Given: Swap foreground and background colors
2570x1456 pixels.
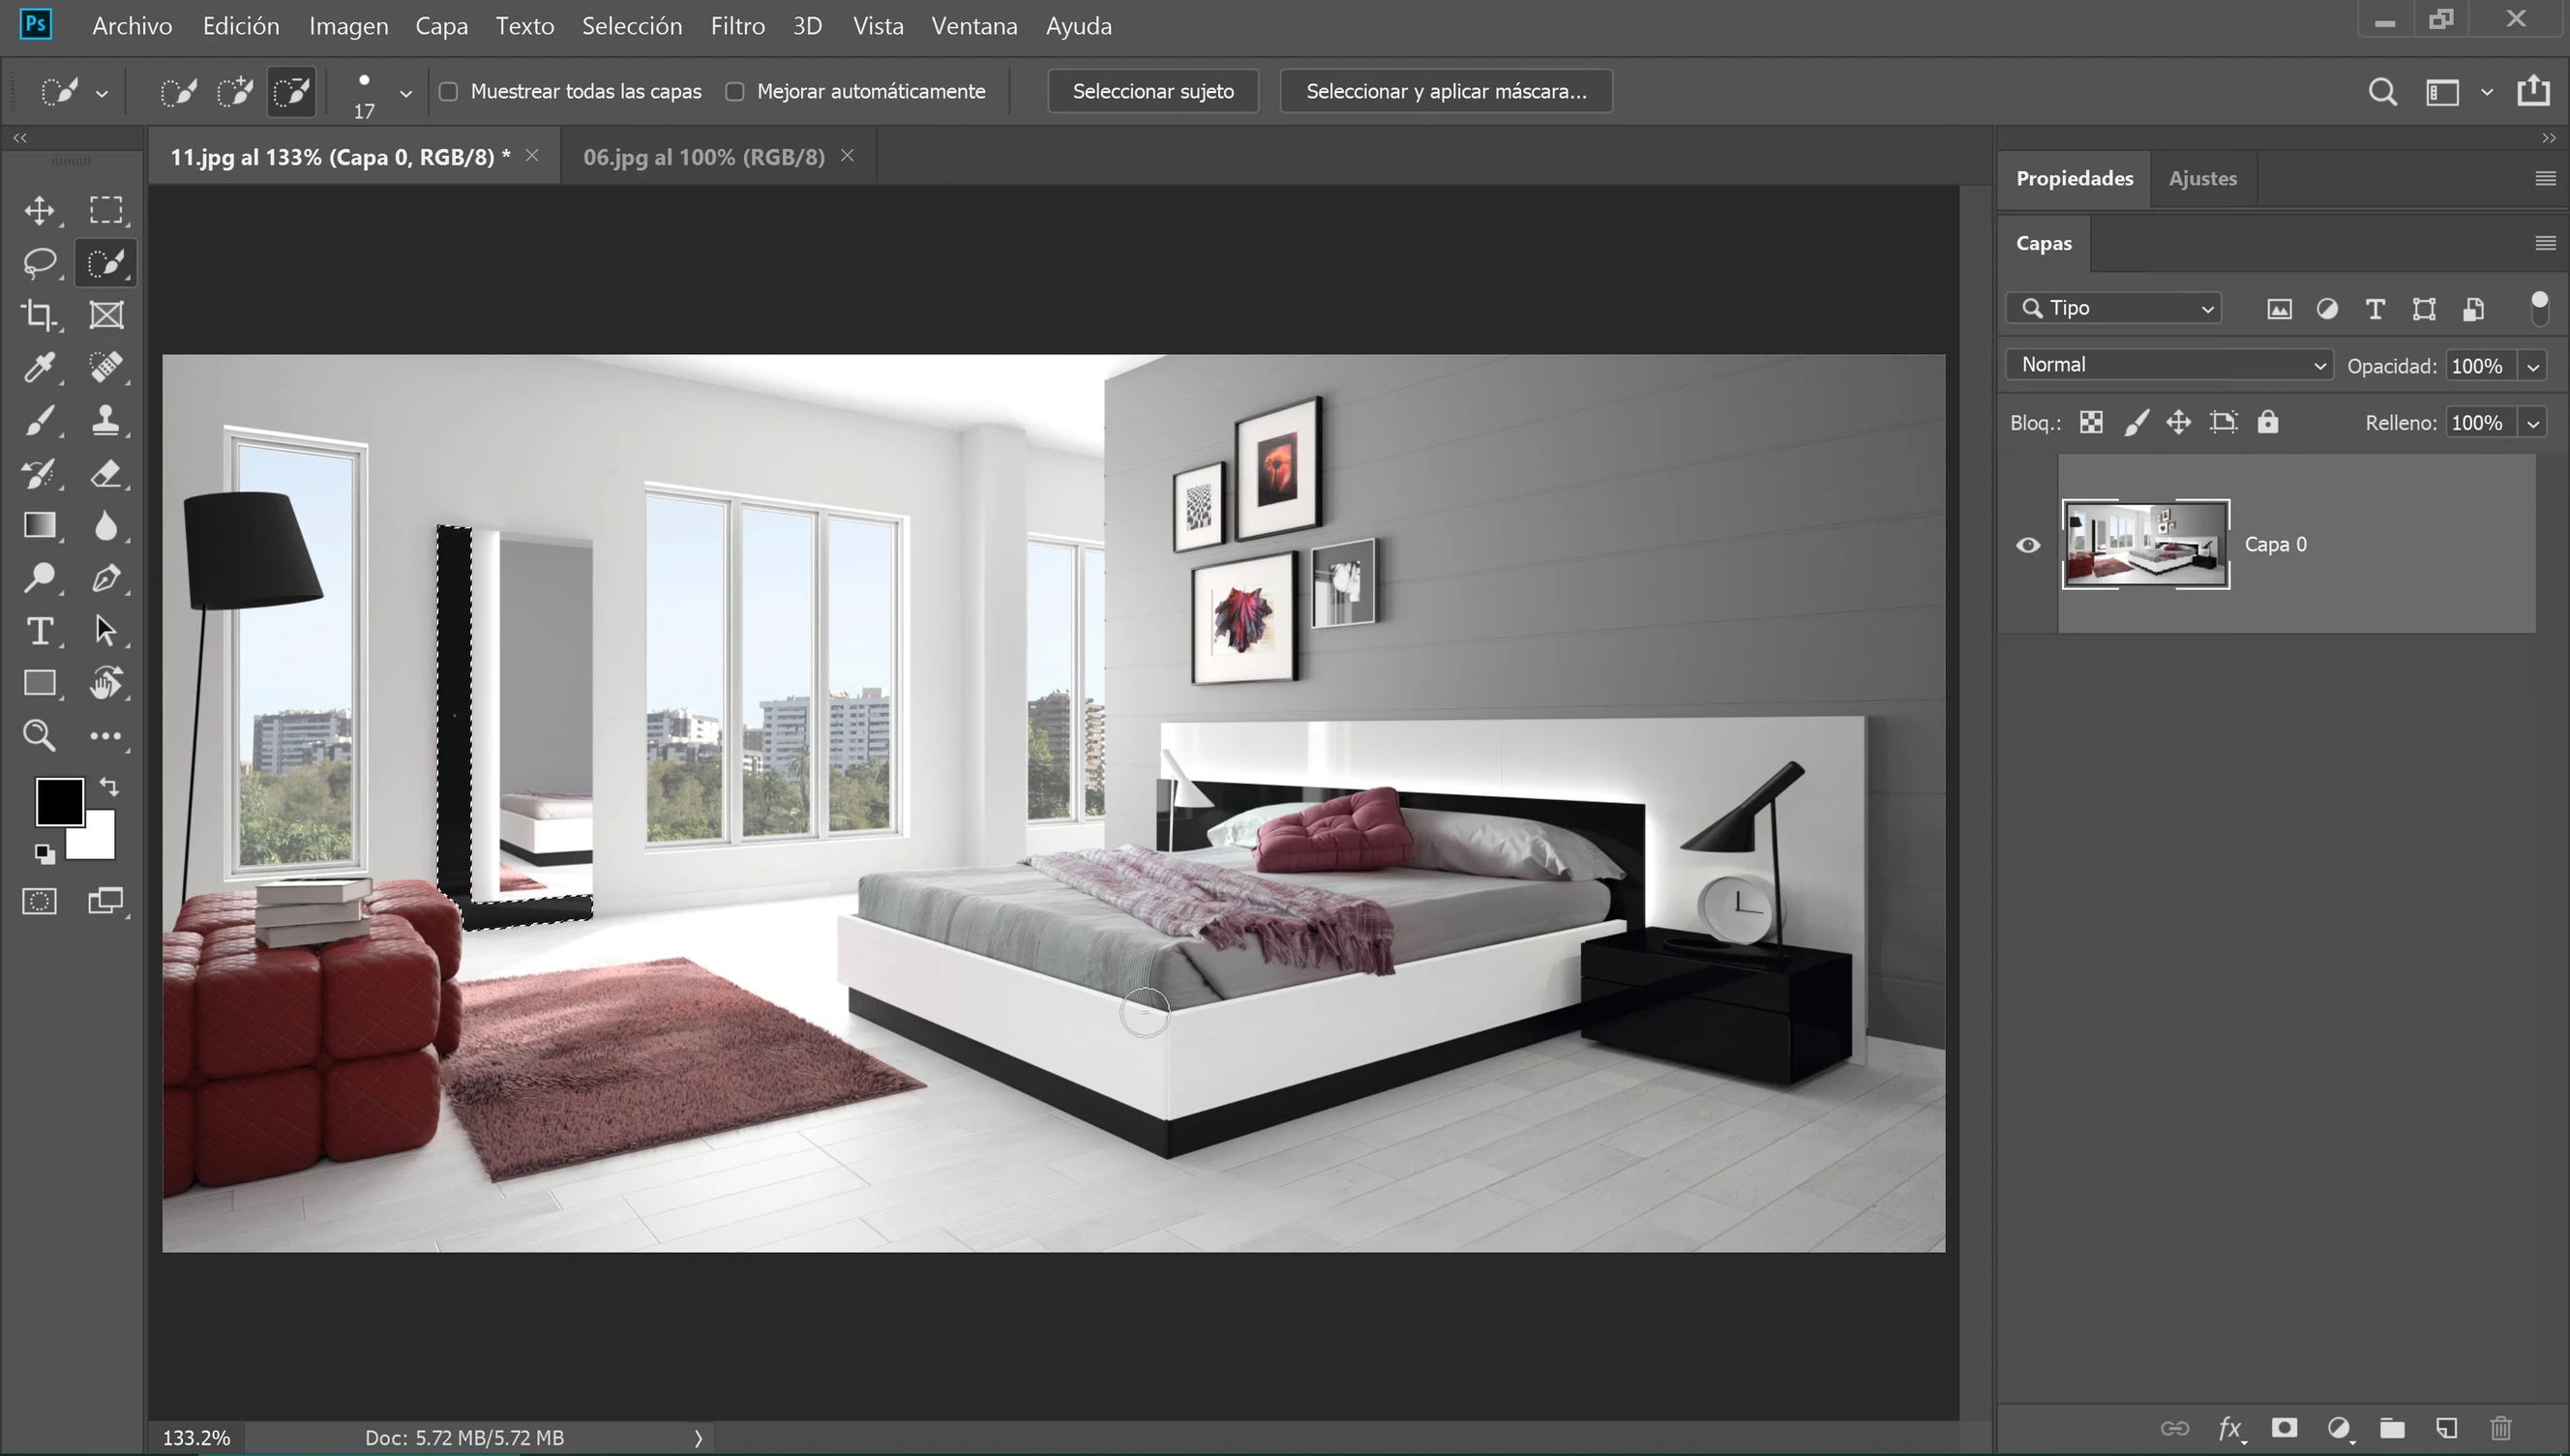Looking at the screenshot, I should (109, 787).
